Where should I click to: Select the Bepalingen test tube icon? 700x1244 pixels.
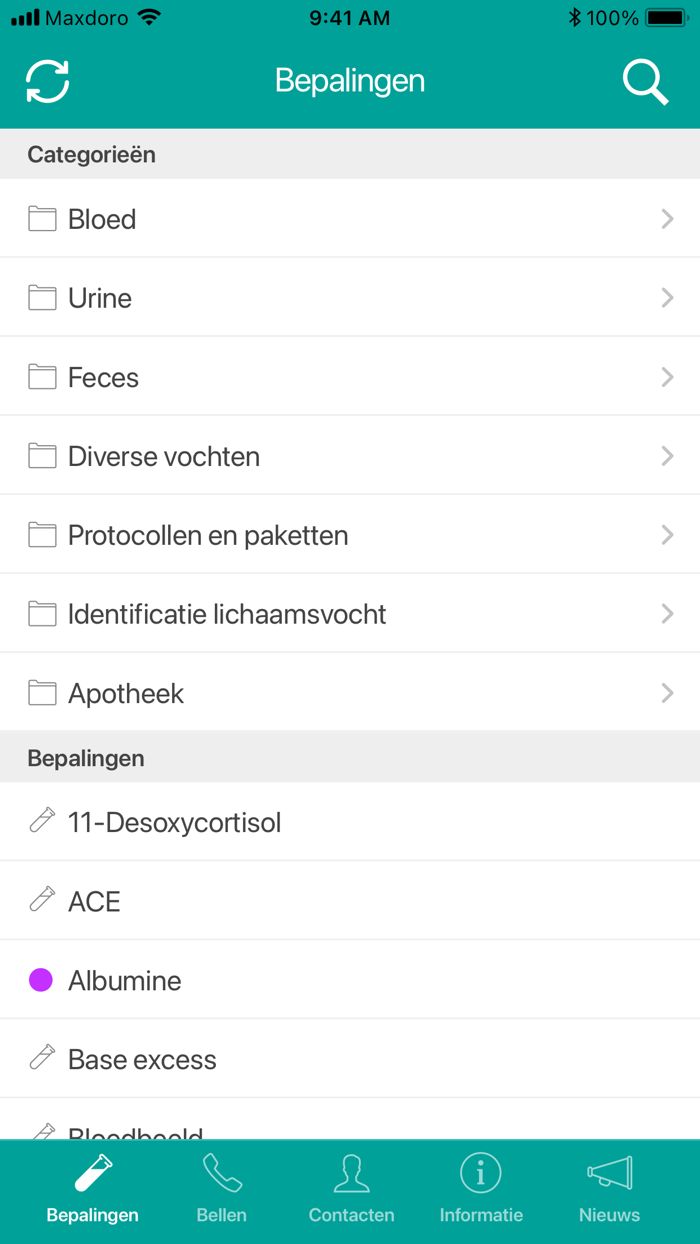coord(92,1173)
